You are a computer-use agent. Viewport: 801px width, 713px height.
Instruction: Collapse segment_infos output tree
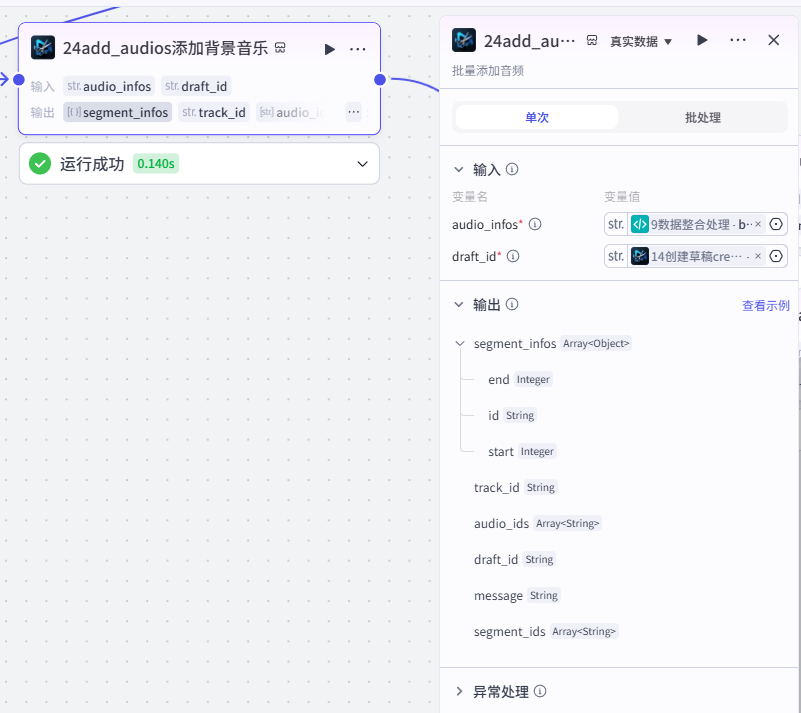(460, 343)
